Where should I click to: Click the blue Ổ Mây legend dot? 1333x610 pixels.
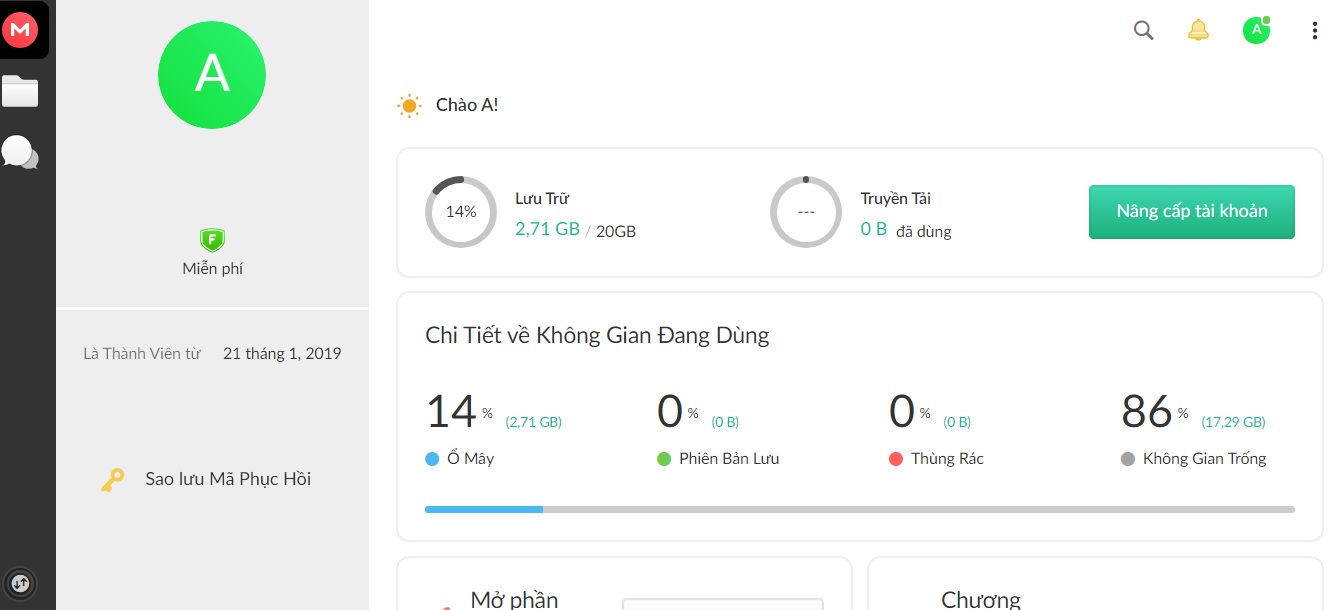pyautogui.click(x=432, y=459)
